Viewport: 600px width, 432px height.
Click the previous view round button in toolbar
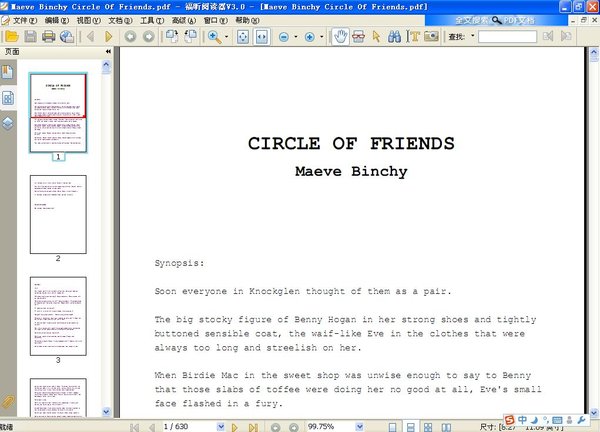(130, 36)
